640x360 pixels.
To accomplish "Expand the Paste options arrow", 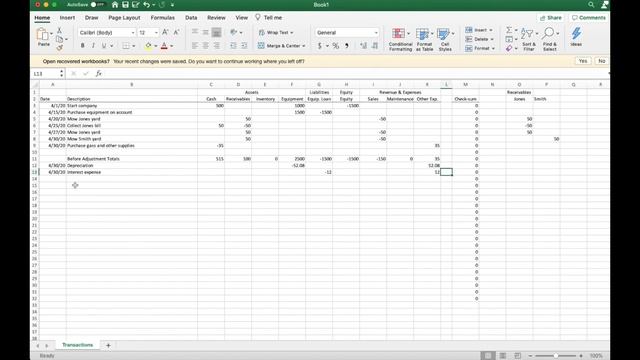I will coord(51,33).
